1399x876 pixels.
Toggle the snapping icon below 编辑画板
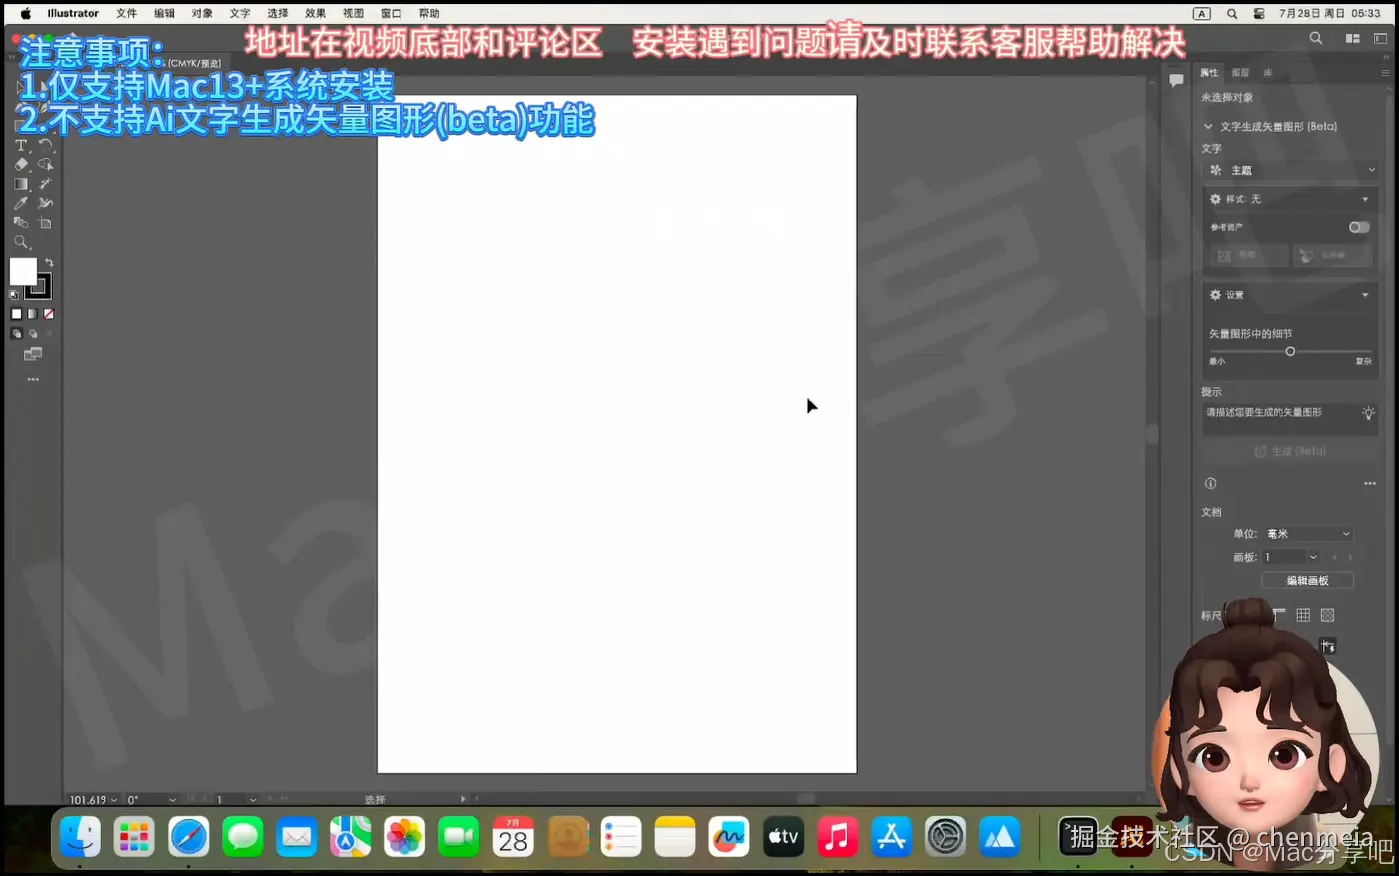click(x=1328, y=645)
